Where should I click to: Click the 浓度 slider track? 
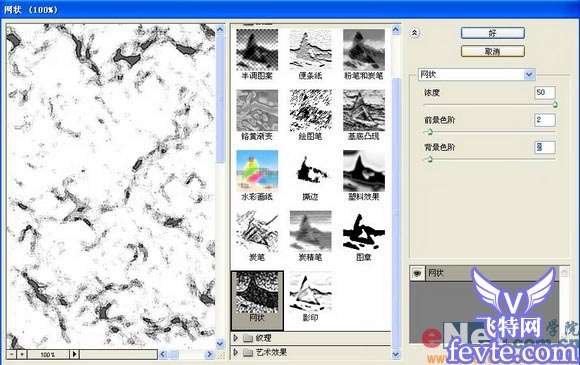490,105
